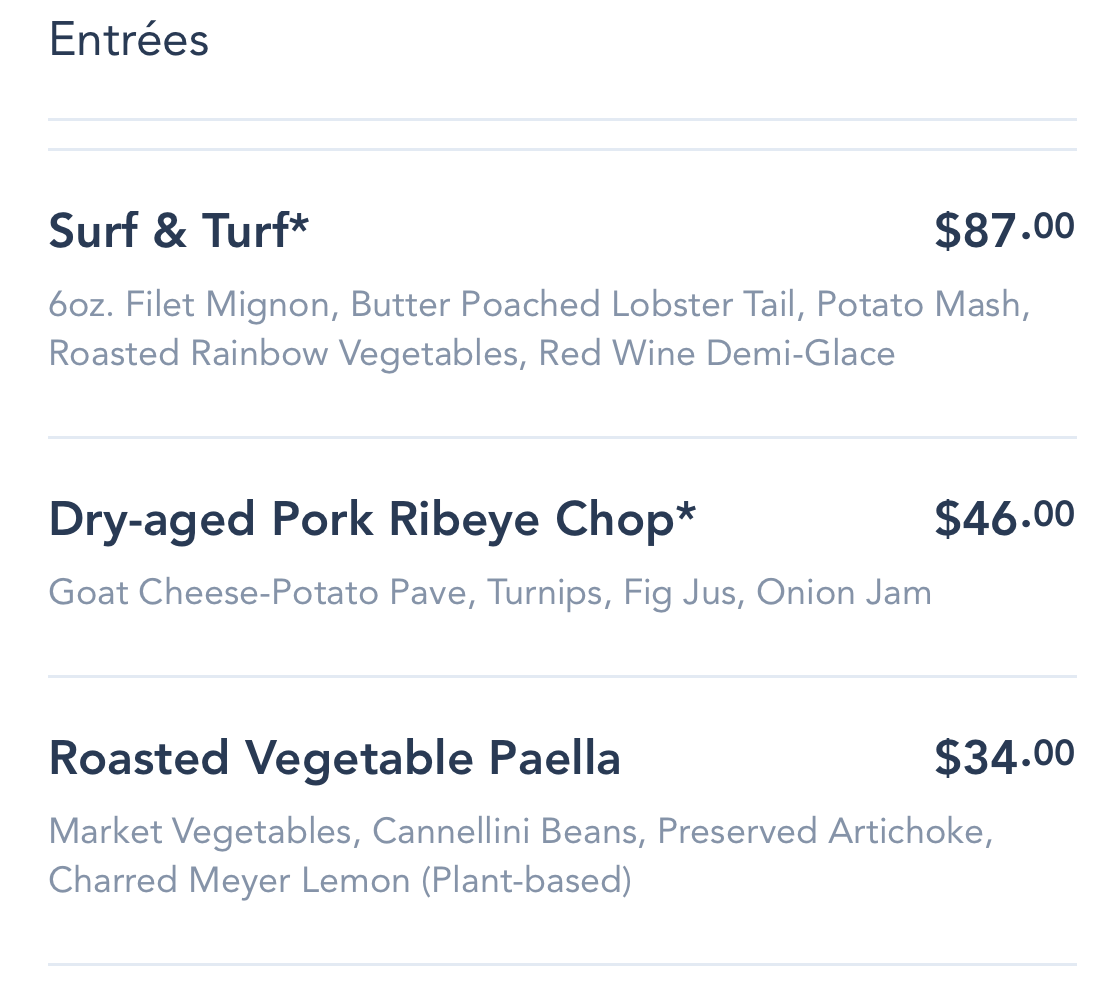Click the $87.00 price
This screenshot has height=981, width=1094.
(1003, 230)
